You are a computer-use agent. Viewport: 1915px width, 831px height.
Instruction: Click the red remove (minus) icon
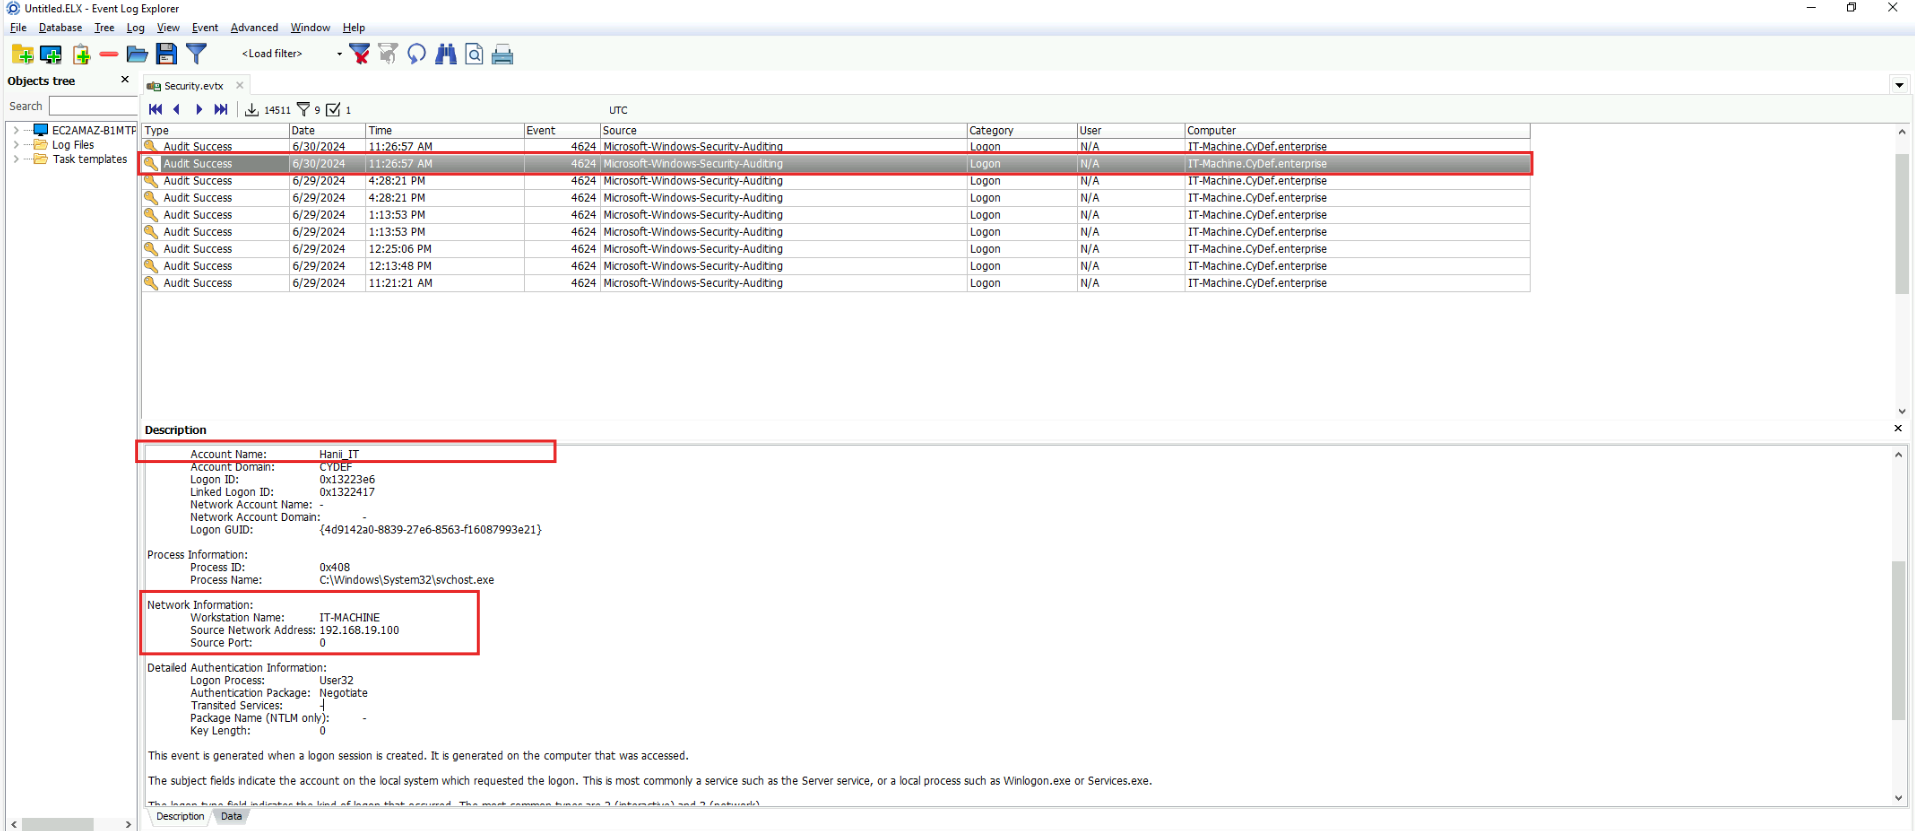(x=109, y=54)
